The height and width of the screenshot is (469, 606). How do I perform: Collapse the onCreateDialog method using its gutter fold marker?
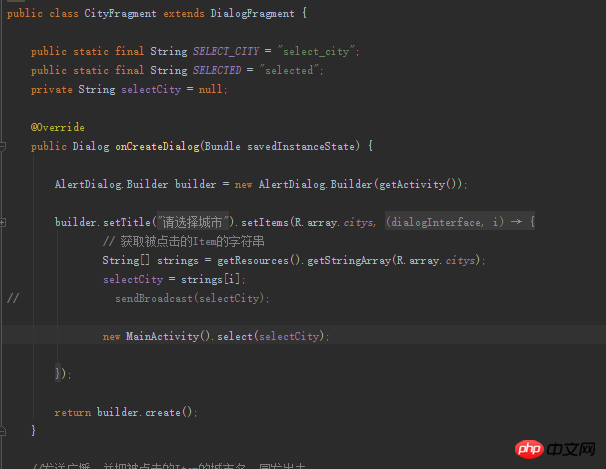pyautogui.click(x=2, y=146)
